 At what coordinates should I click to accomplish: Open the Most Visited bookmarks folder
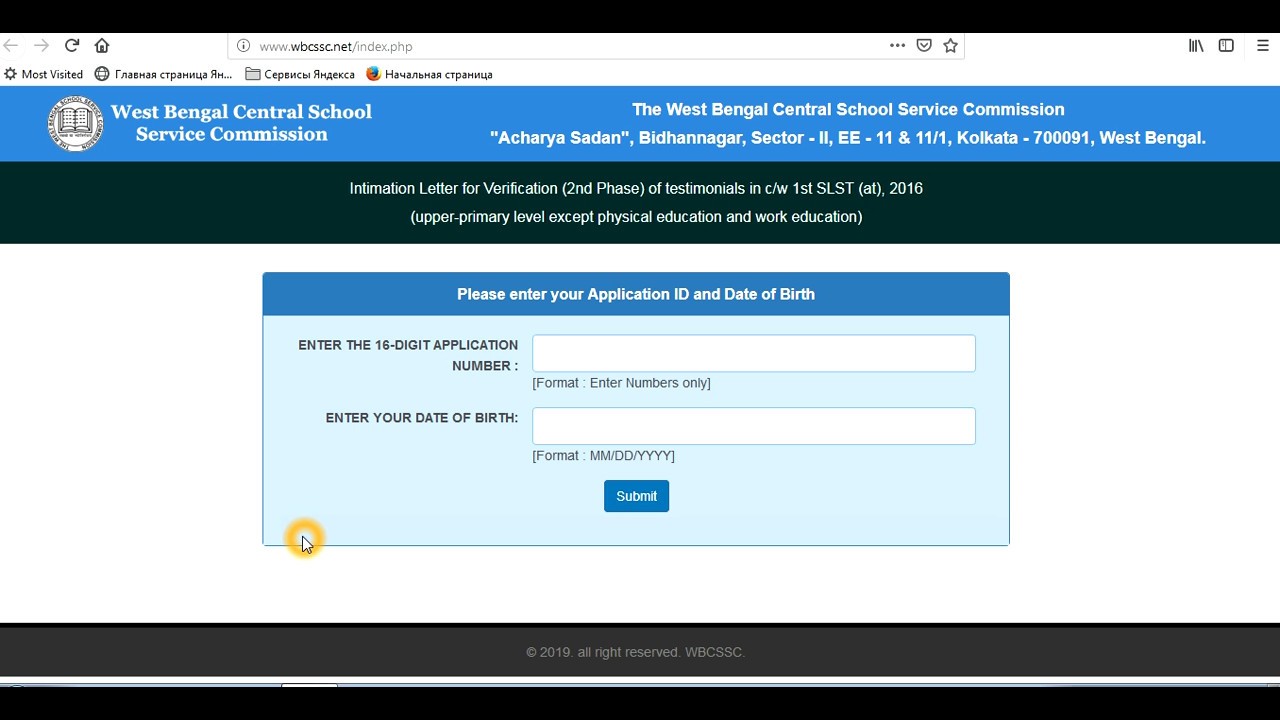tap(44, 74)
